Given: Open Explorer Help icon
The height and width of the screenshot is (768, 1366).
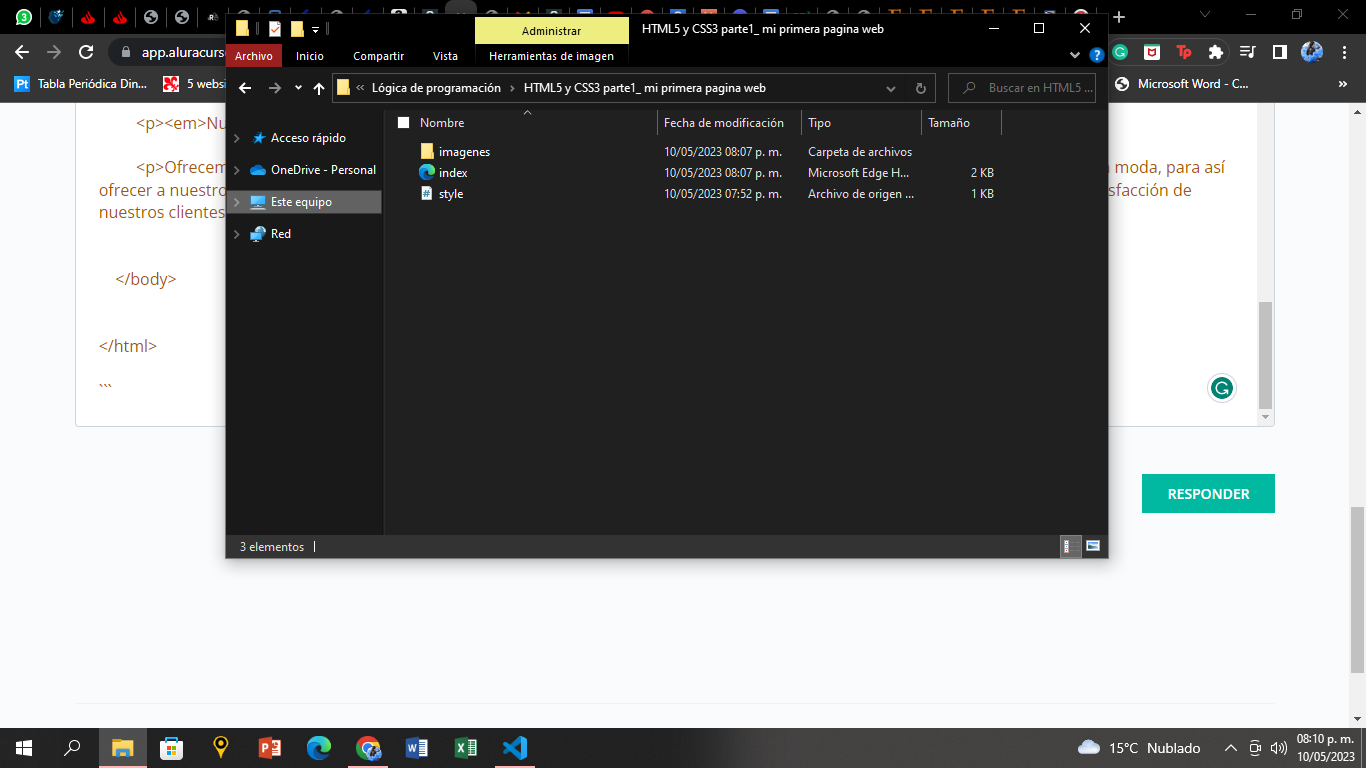Looking at the screenshot, I should tap(1096, 56).
